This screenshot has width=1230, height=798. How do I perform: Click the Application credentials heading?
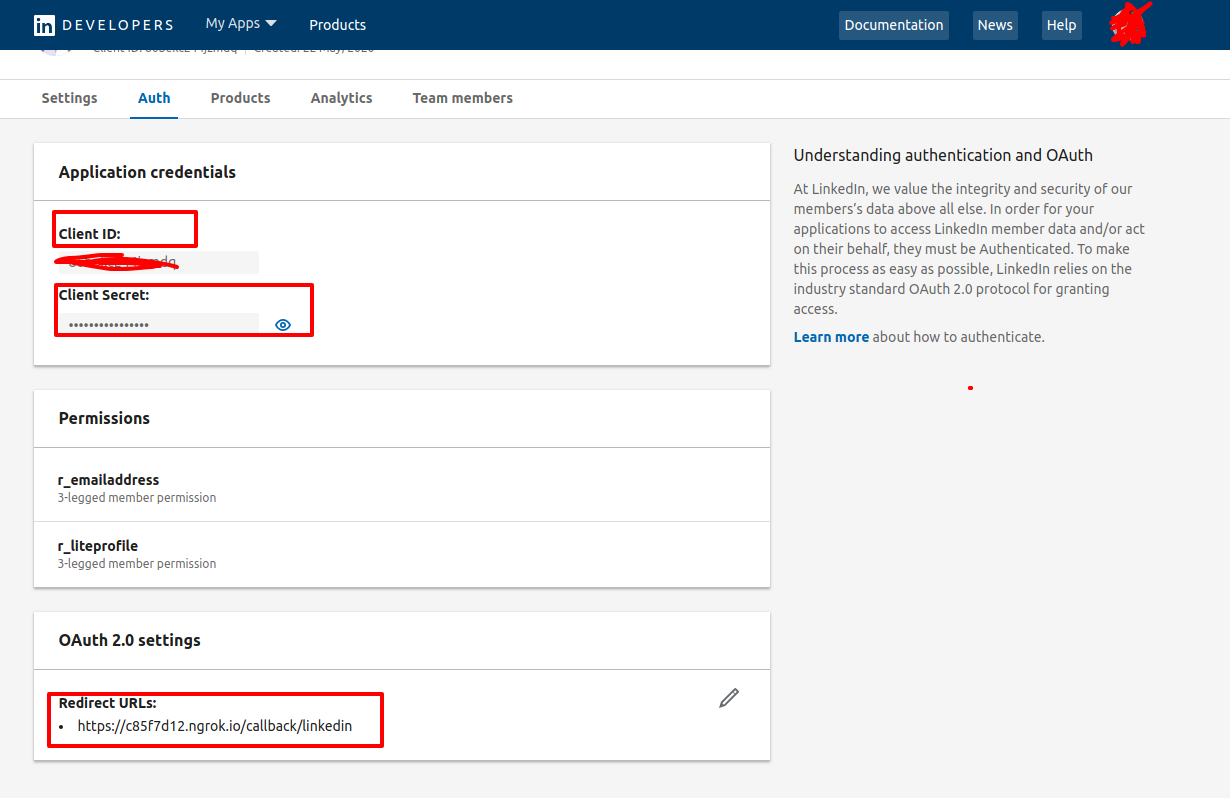(147, 172)
